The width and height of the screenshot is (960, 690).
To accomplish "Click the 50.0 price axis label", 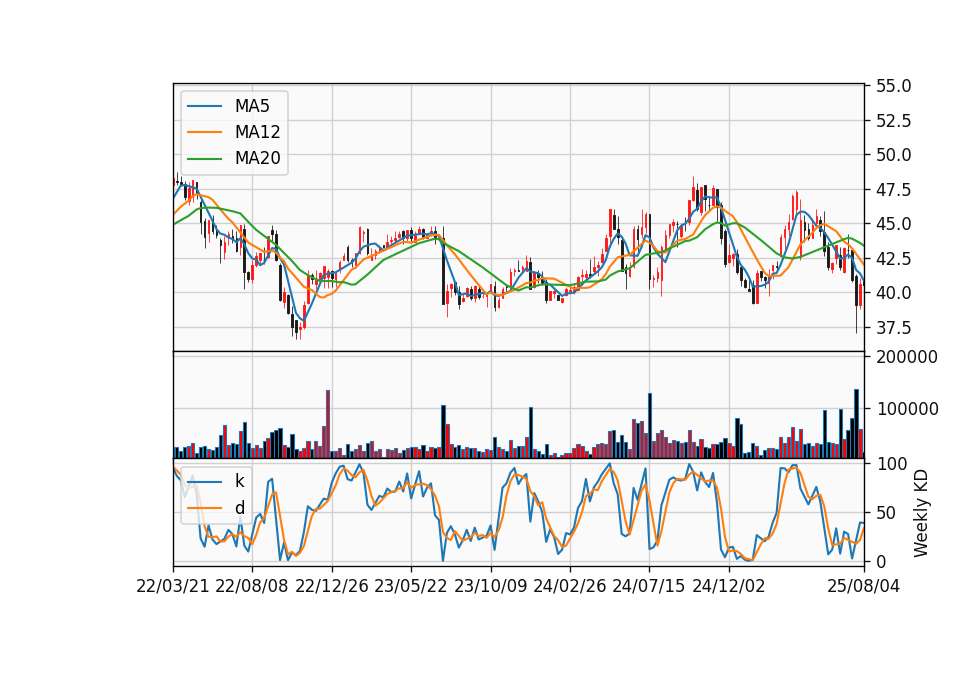I will [893, 155].
